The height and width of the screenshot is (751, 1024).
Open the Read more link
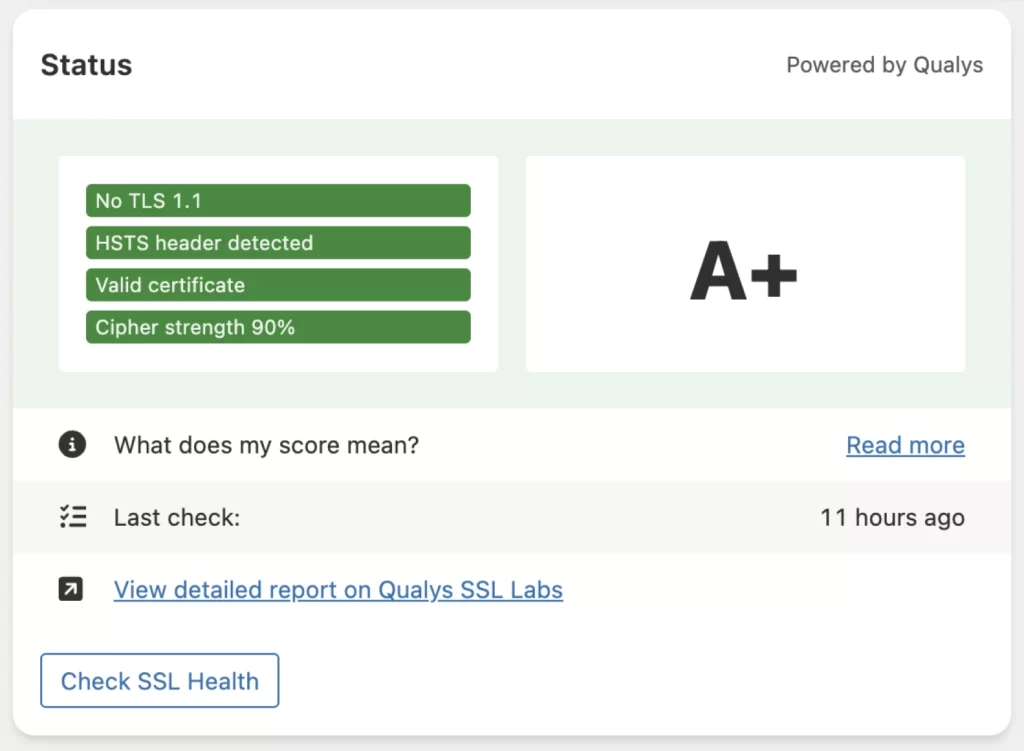point(905,445)
